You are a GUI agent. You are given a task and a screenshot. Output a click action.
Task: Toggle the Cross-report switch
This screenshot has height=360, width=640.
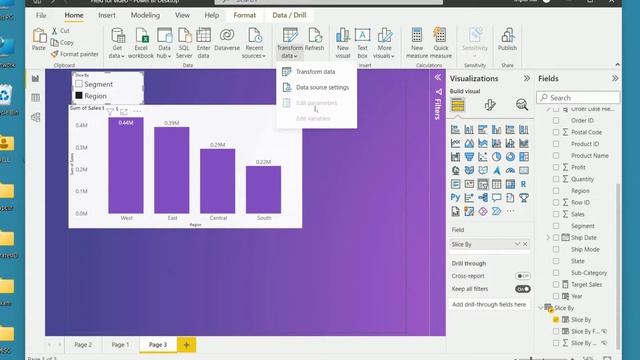click(522, 276)
